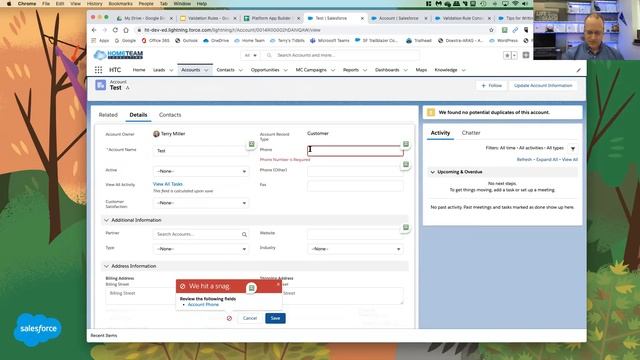The height and width of the screenshot is (360, 640).
Task: Bookmark this page with the star icon
Action: (x=491, y=30)
